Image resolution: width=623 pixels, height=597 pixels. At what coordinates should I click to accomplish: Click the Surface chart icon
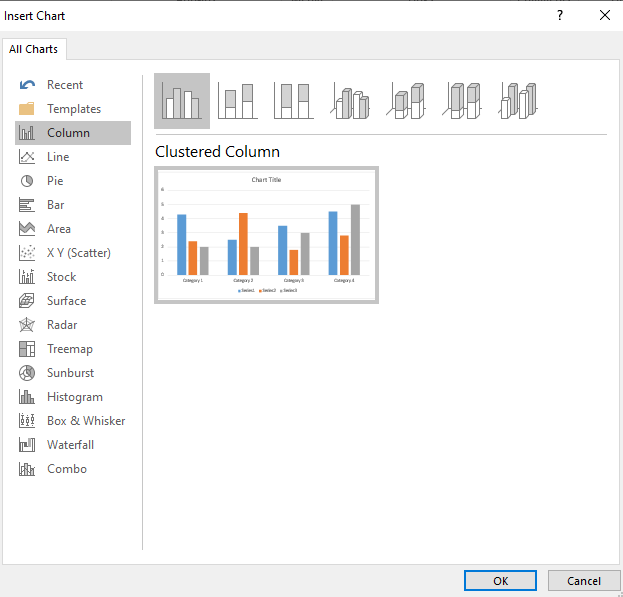27,301
